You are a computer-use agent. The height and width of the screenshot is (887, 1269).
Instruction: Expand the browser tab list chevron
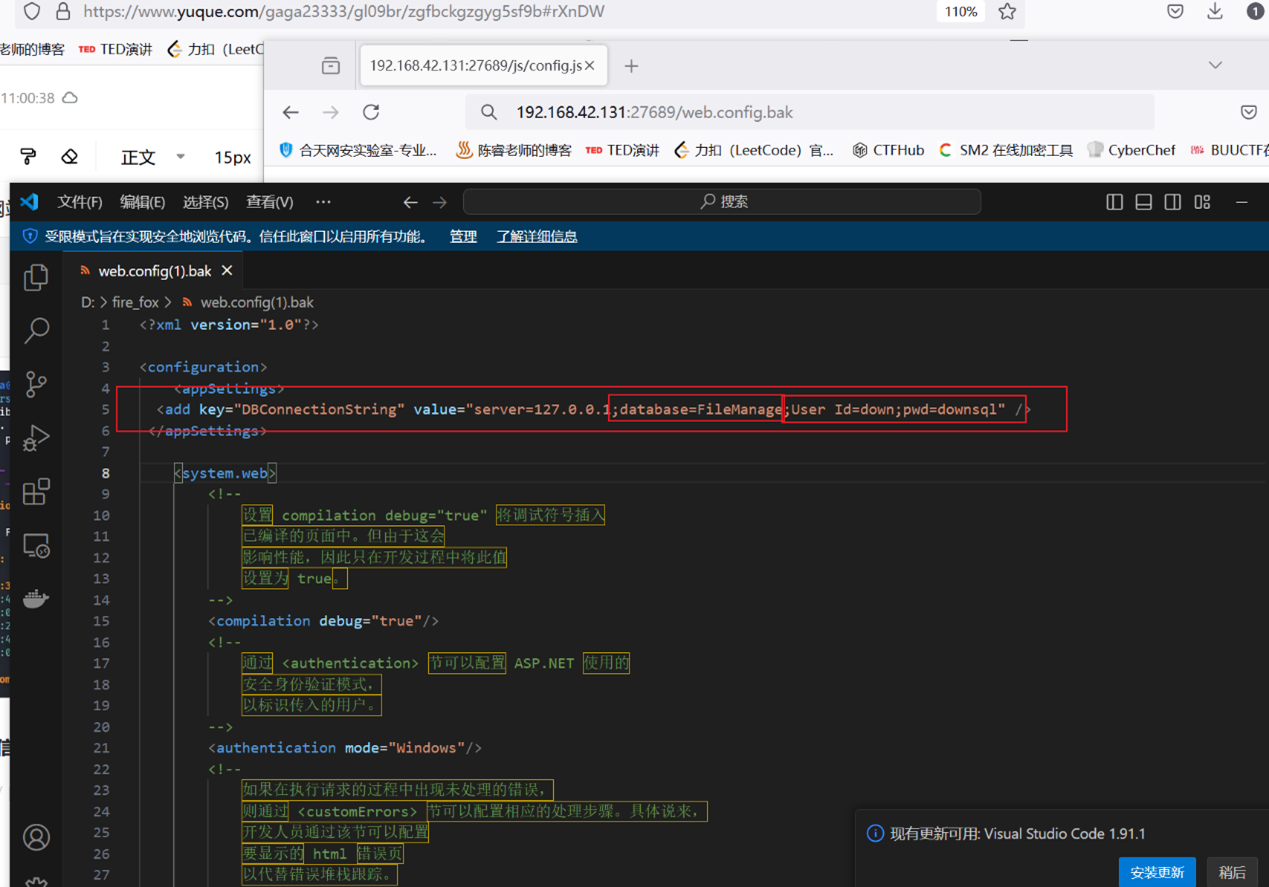coord(1215,65)
